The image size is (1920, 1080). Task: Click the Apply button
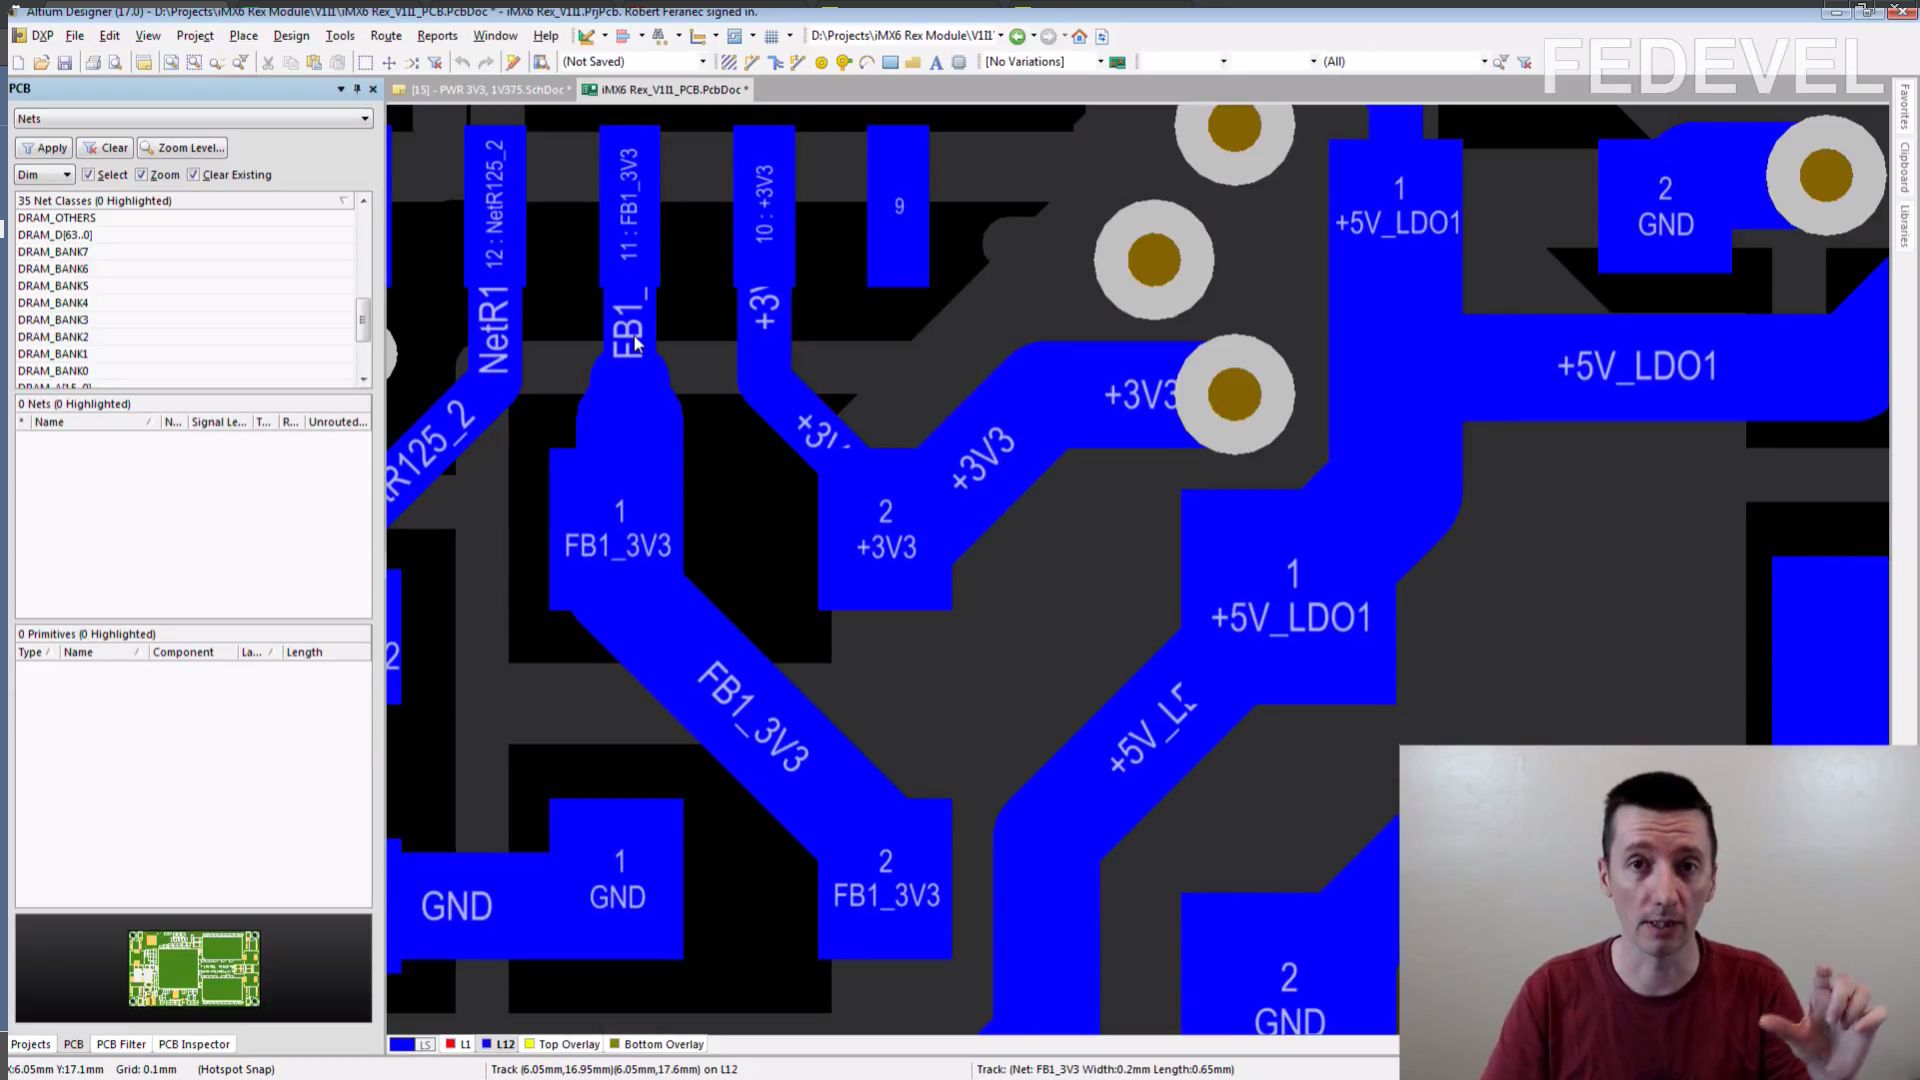(43, 148)
